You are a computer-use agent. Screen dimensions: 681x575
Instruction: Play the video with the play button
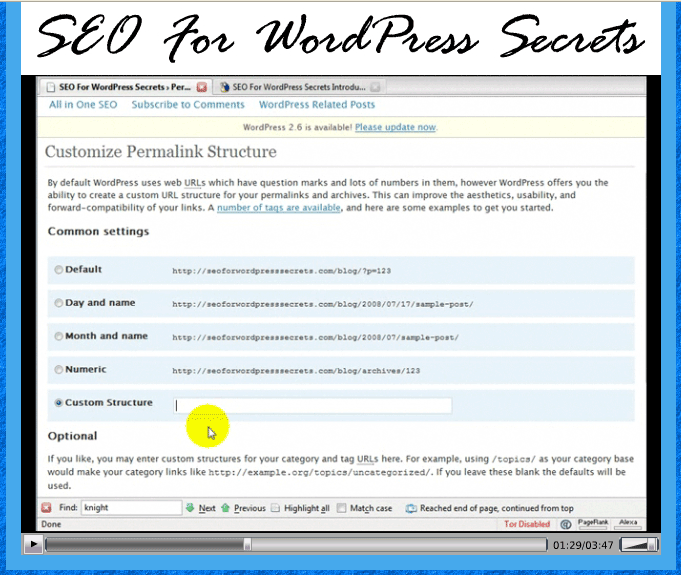pyautogui.click(x=33, y=544)
